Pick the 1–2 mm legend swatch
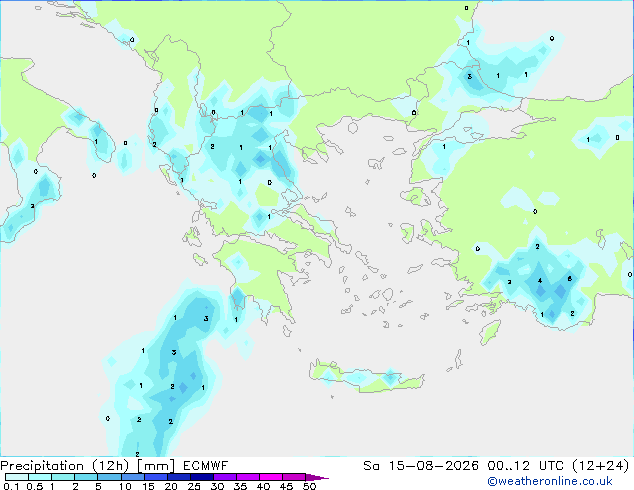The width and height of the screenshot is (634, 490). (x=63, y=477)
